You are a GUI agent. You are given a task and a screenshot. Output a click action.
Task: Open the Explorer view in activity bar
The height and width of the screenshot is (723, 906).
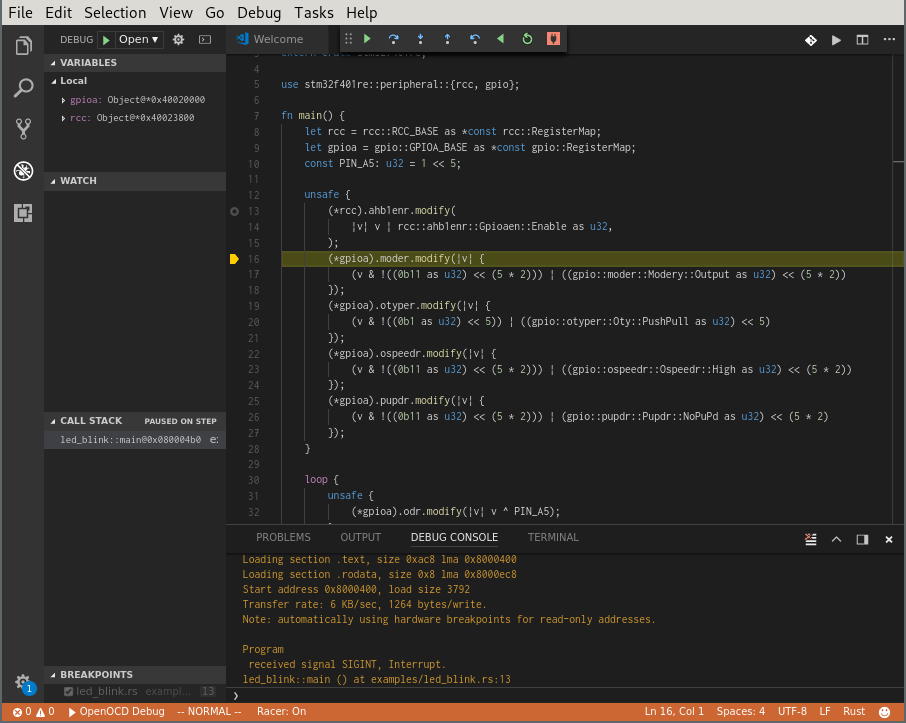[23, 46]
